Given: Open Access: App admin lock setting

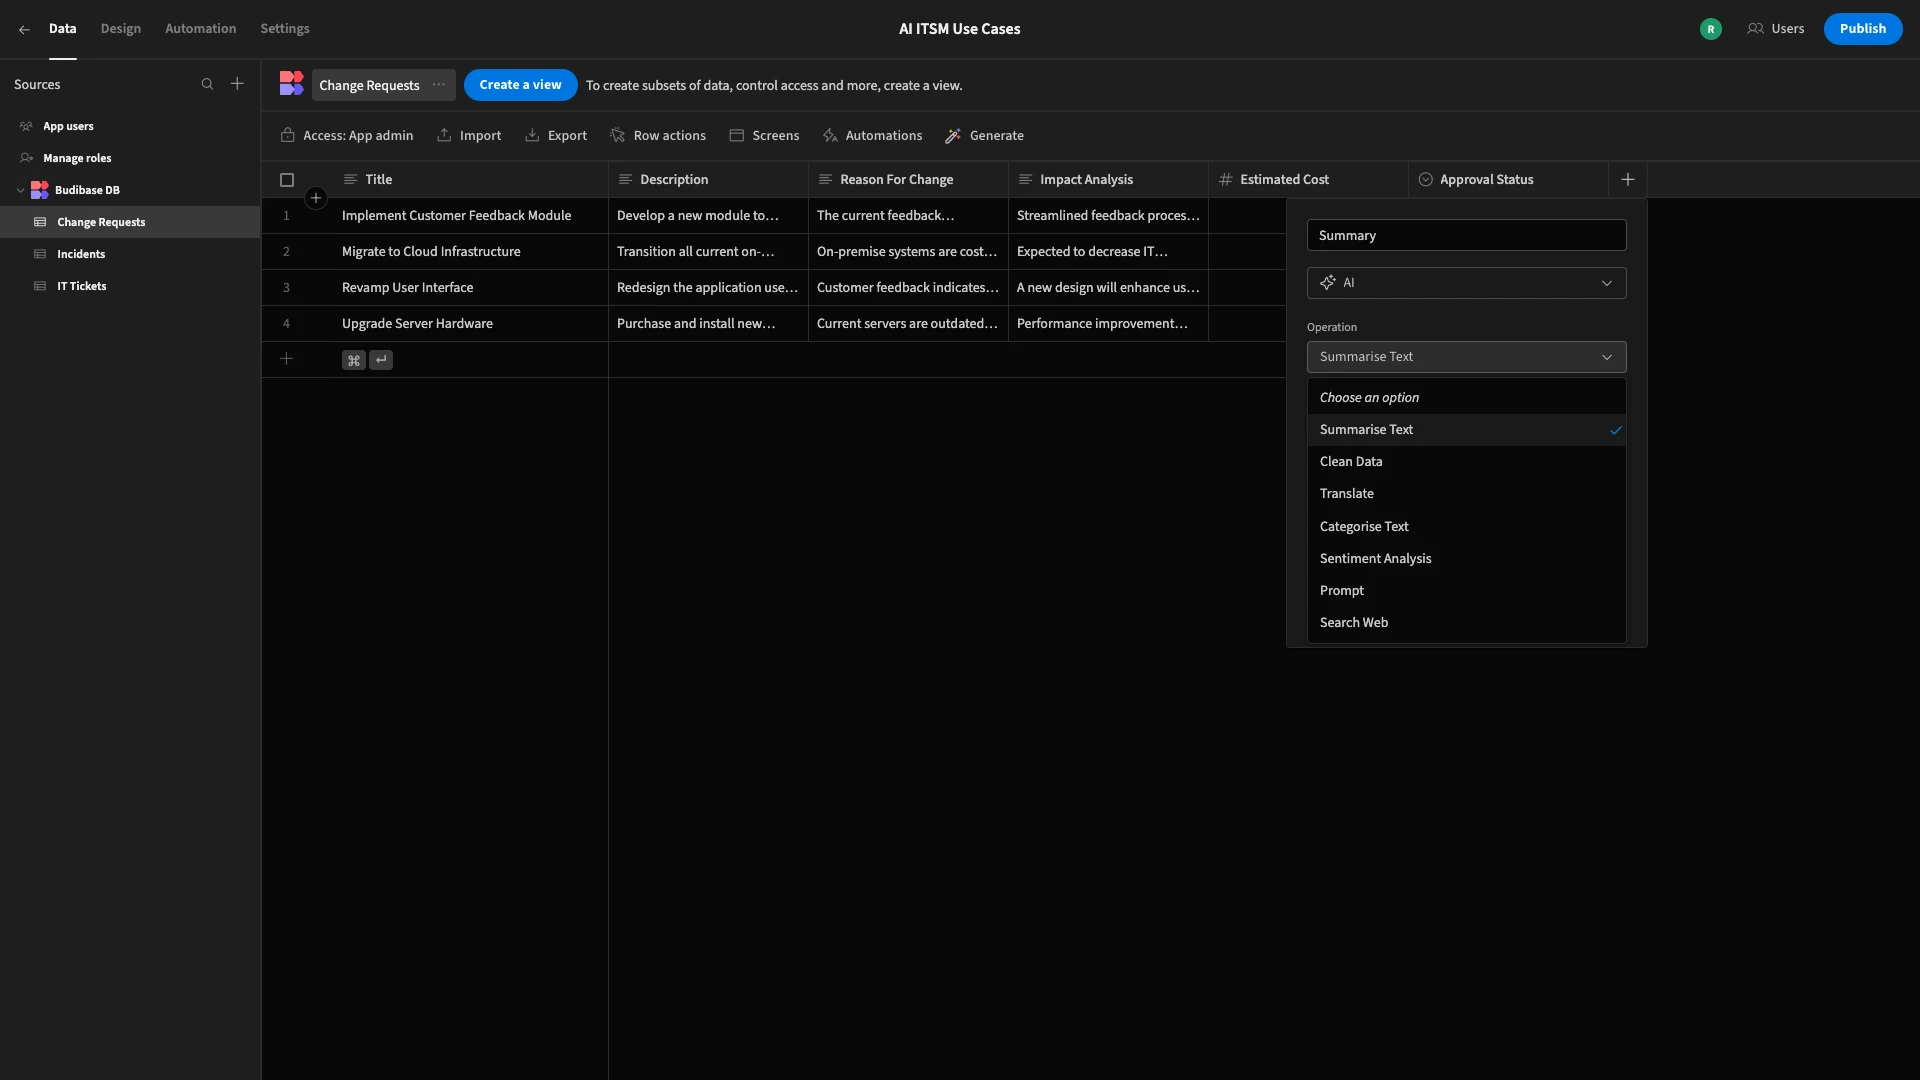Looking at the screenshot, I should (x=347, y=136).
